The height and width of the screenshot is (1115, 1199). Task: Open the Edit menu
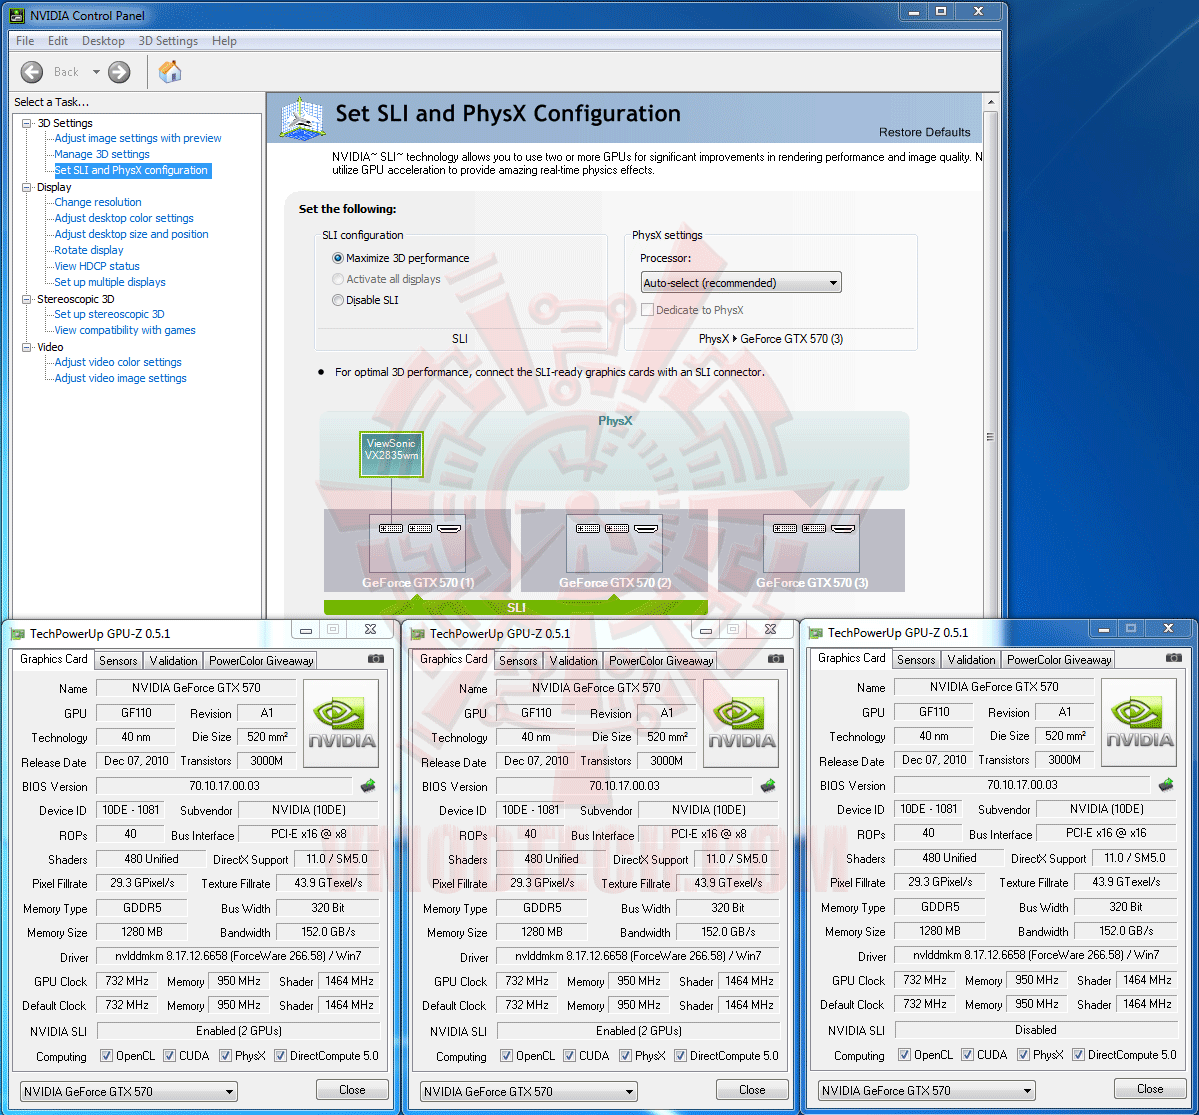(x=57, y=41)
